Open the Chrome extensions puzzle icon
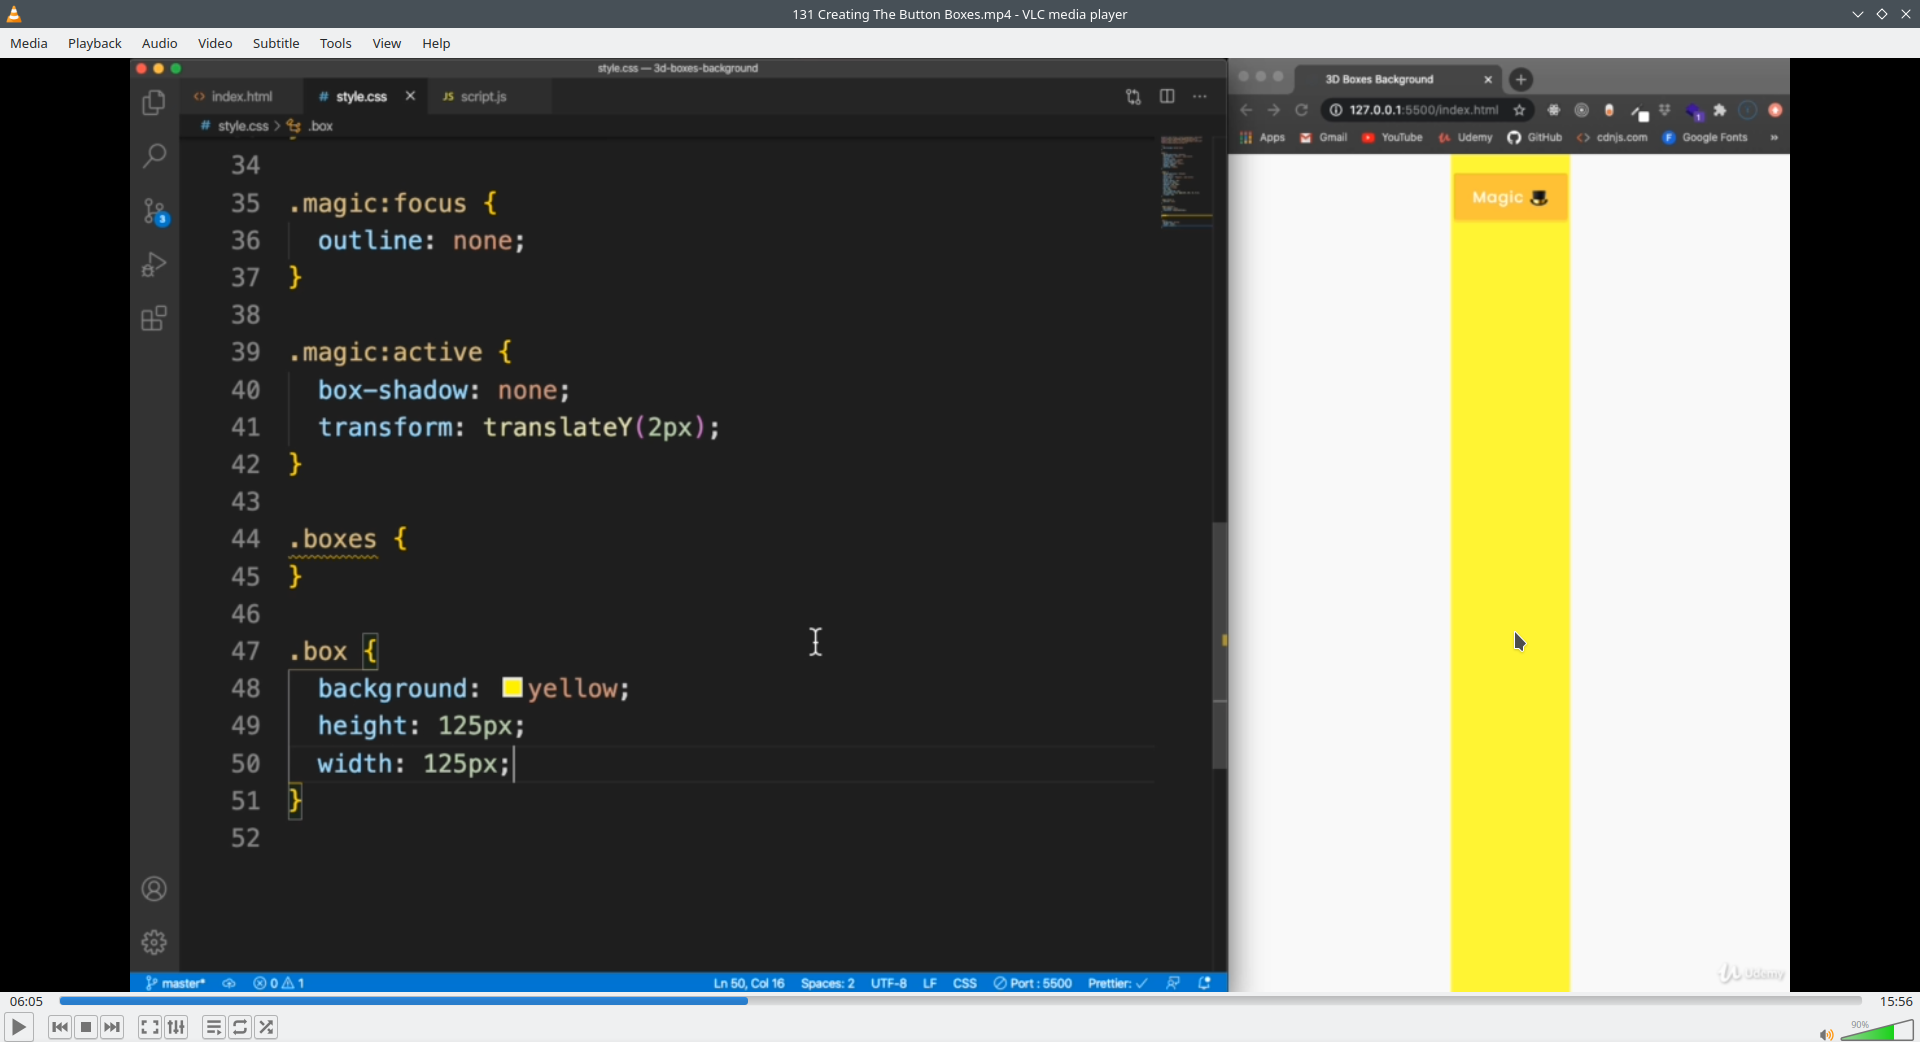This screenshot has height=1042, width=1920. pos(1720,110)
